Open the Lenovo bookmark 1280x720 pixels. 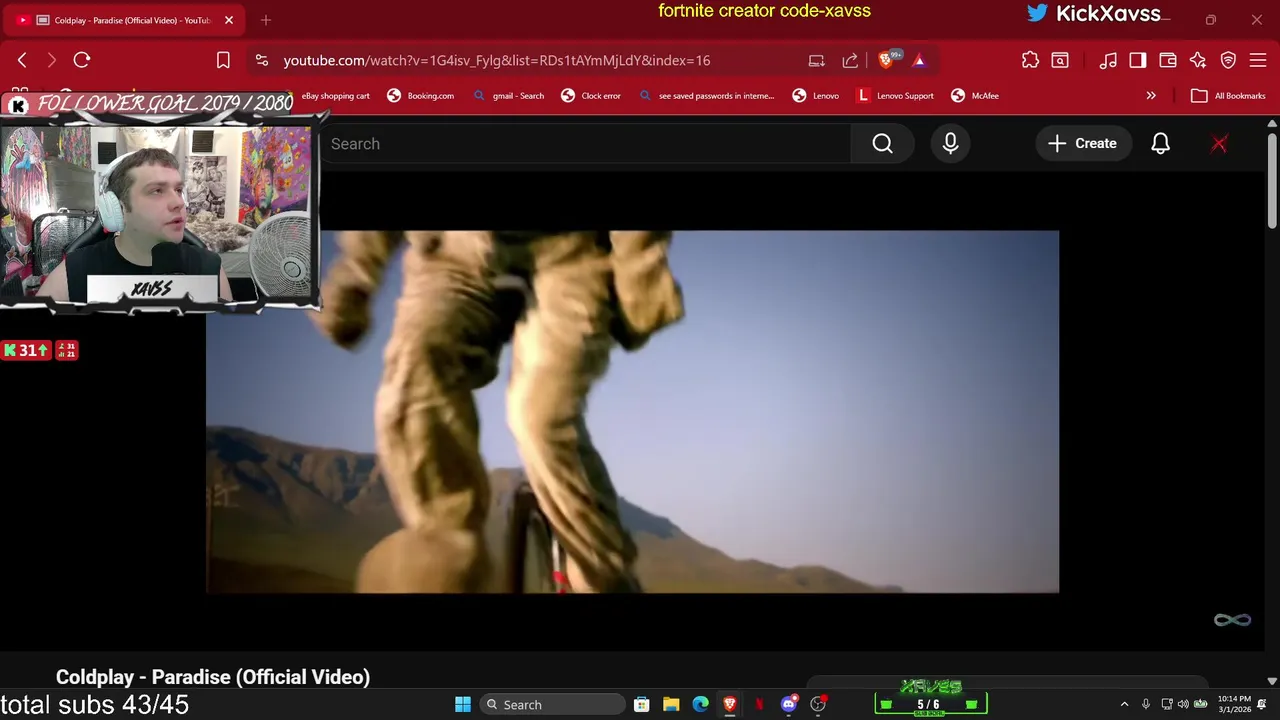click(x=815, y=96)
